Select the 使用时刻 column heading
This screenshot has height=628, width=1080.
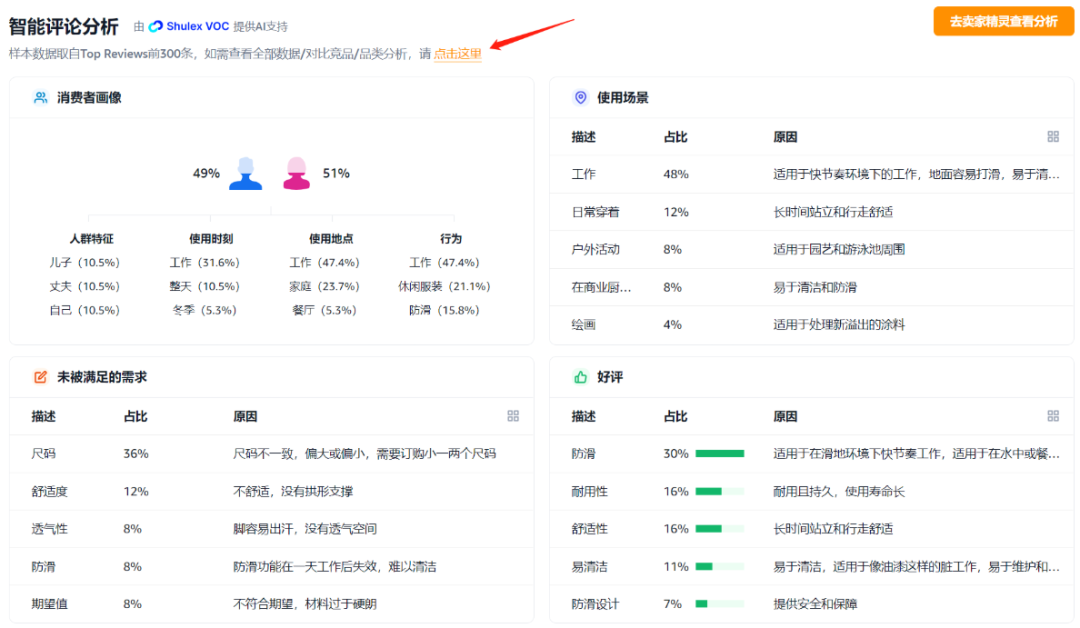211,238
